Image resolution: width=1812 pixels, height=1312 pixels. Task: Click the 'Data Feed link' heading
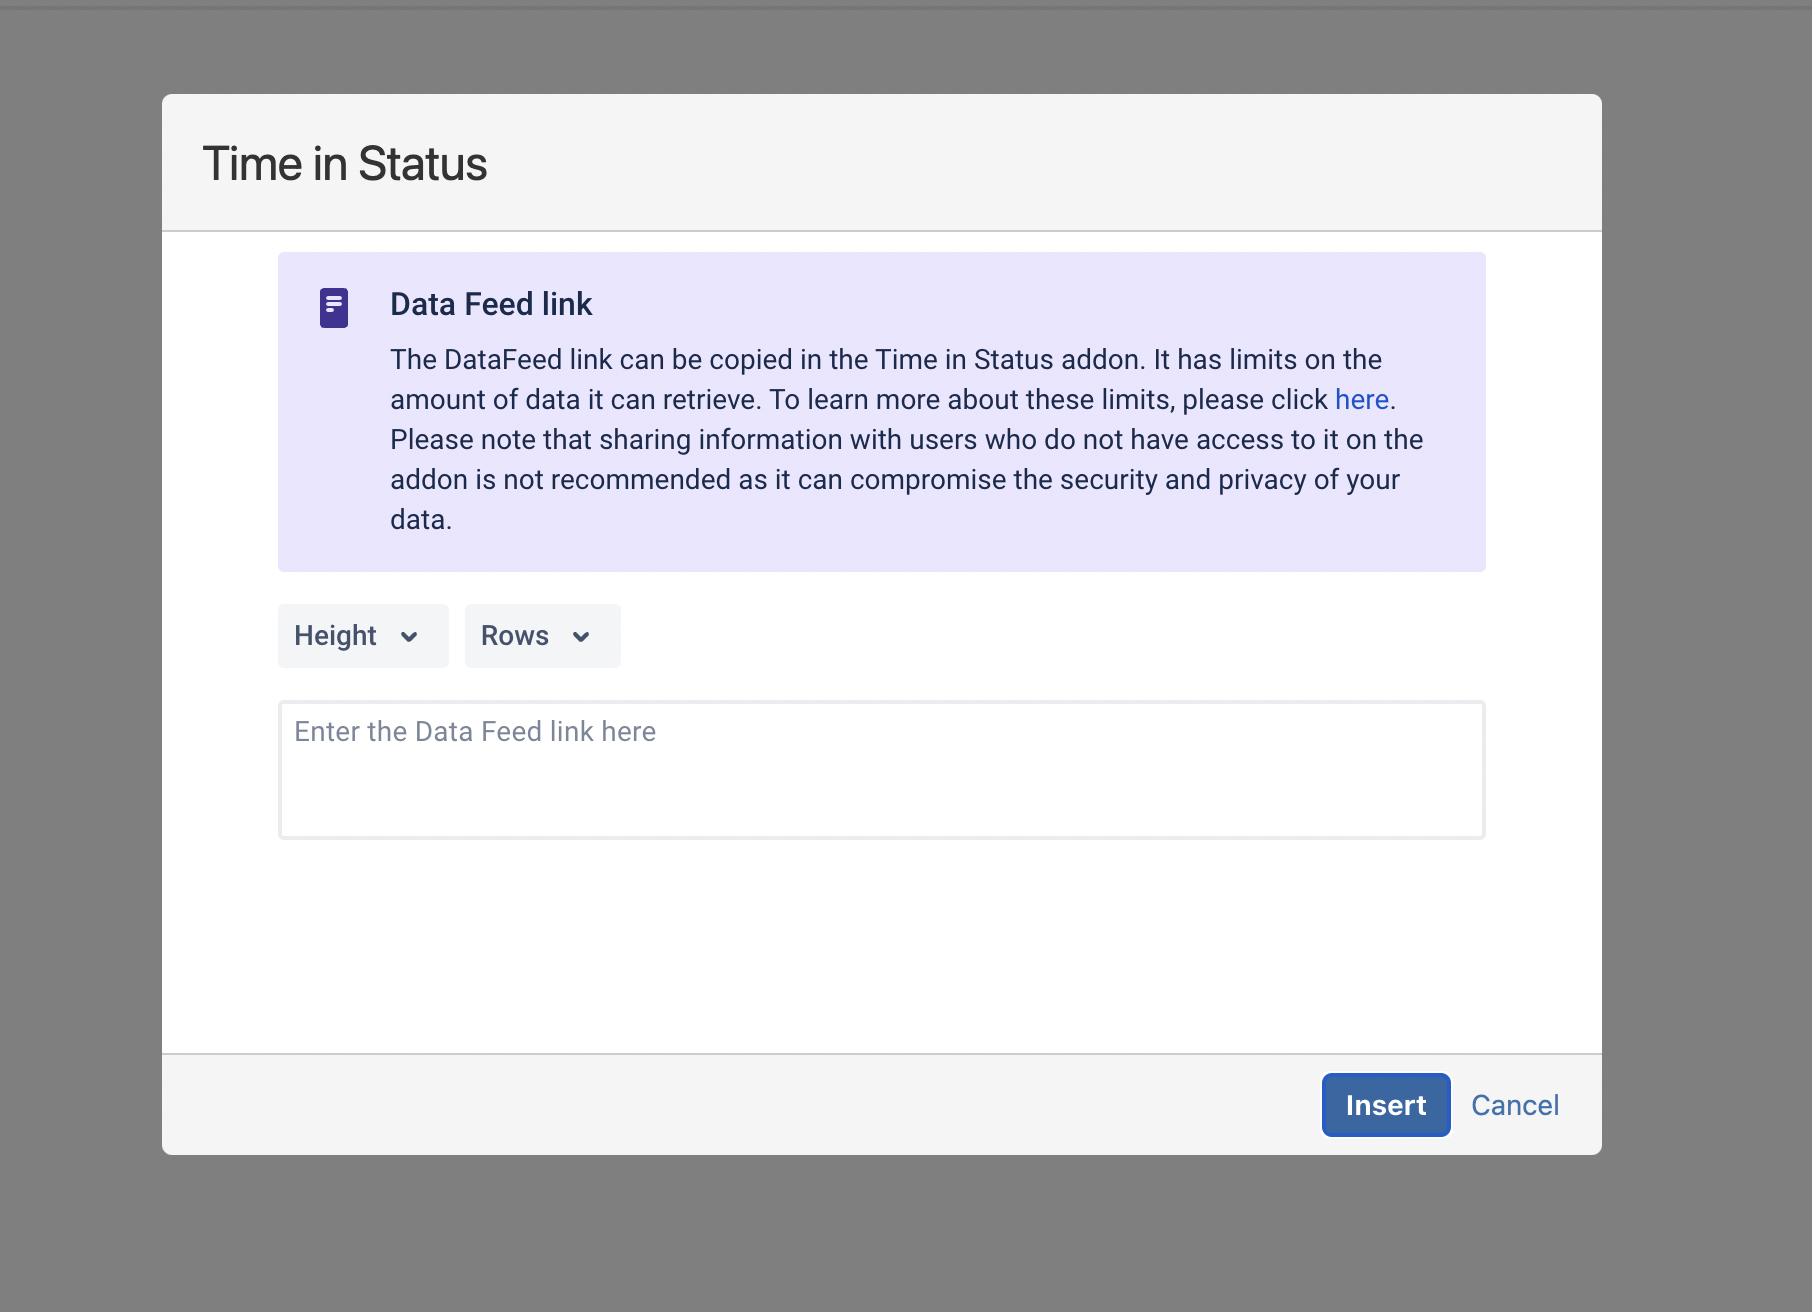coord(491,304)
